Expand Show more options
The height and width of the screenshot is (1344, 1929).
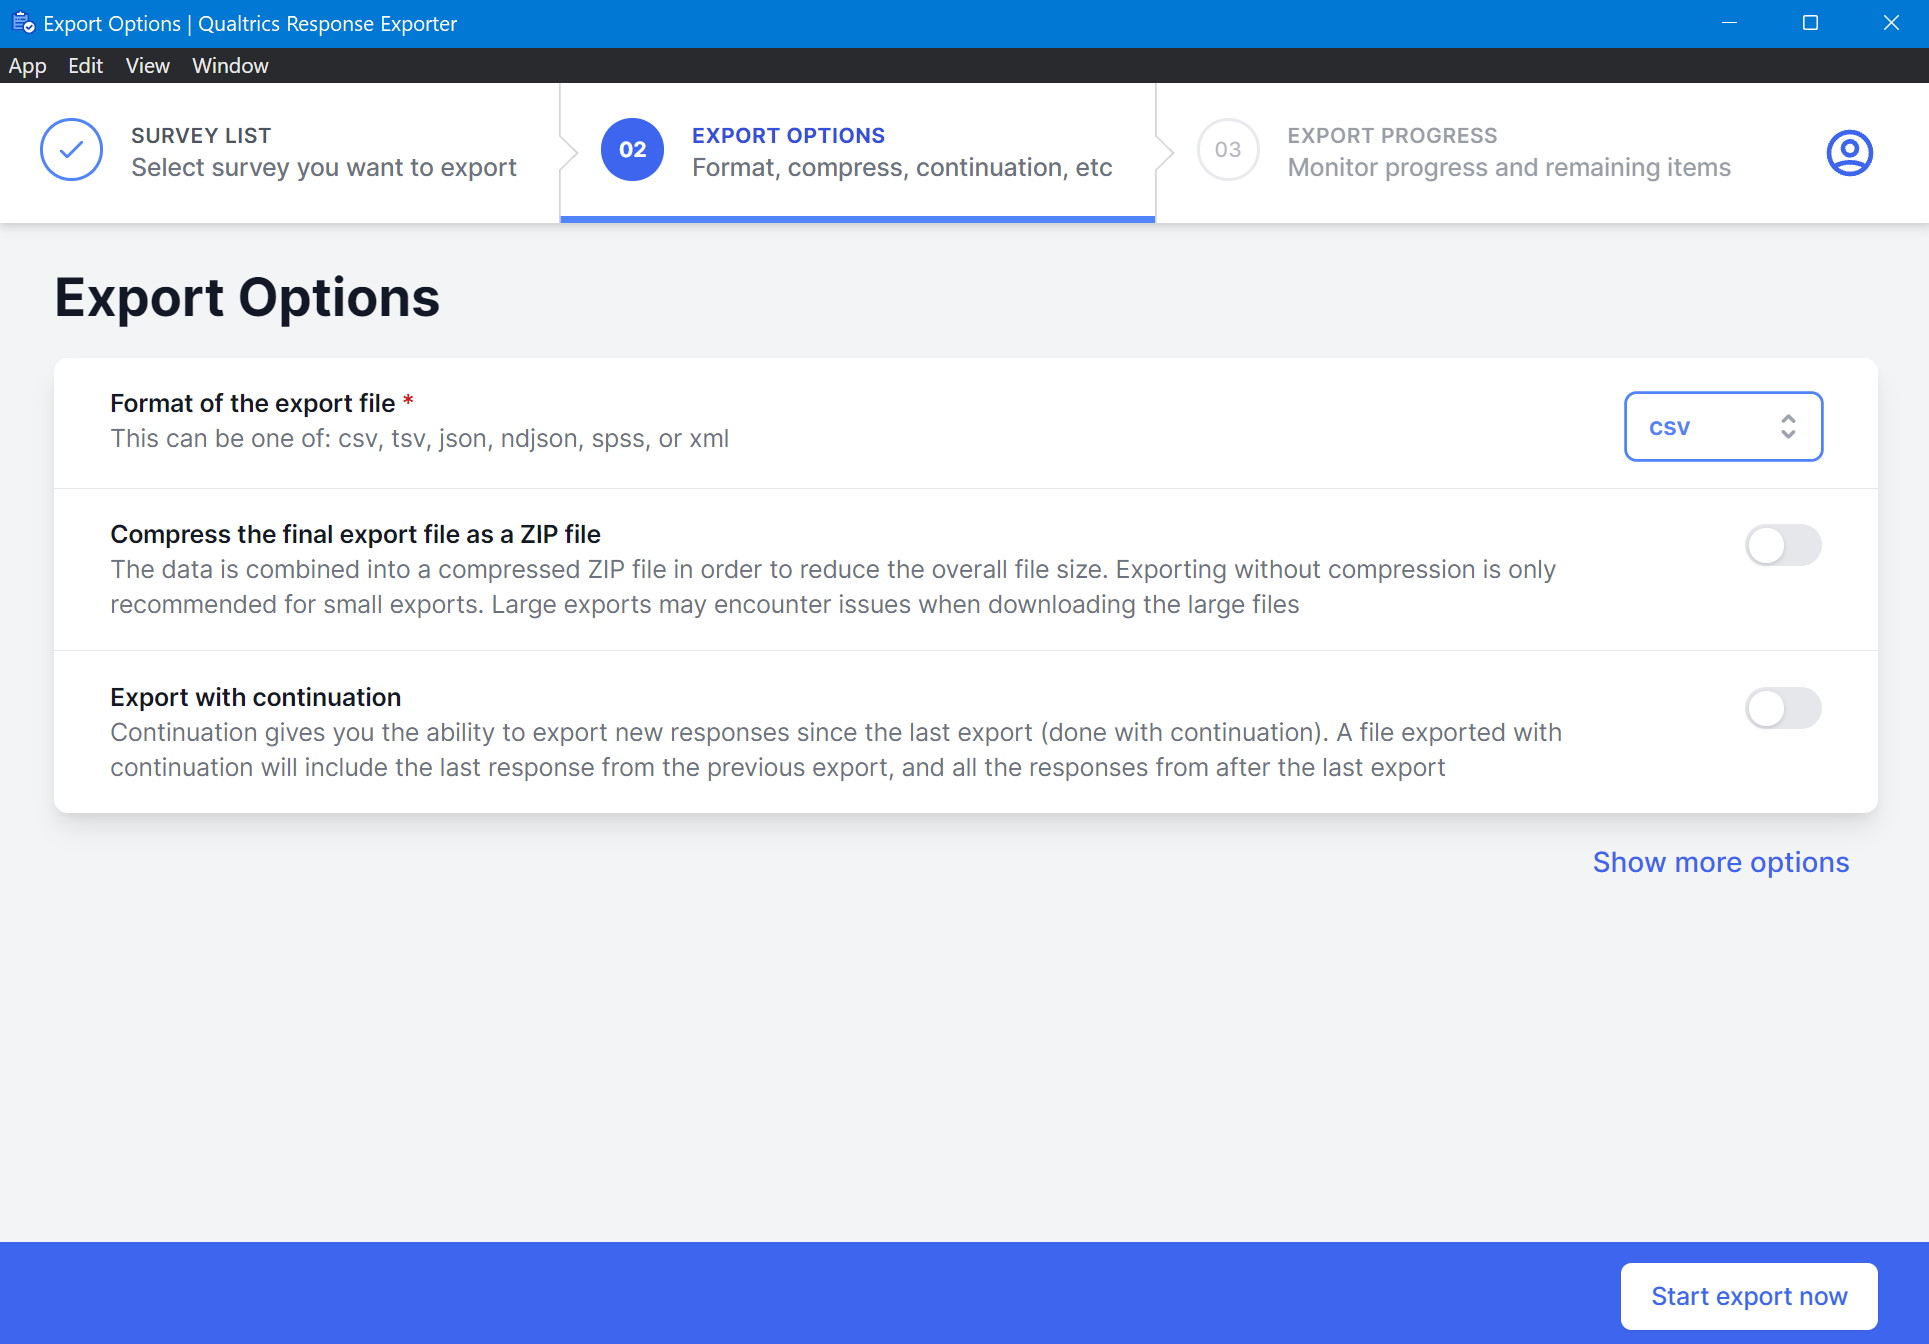pos(1720,862)
